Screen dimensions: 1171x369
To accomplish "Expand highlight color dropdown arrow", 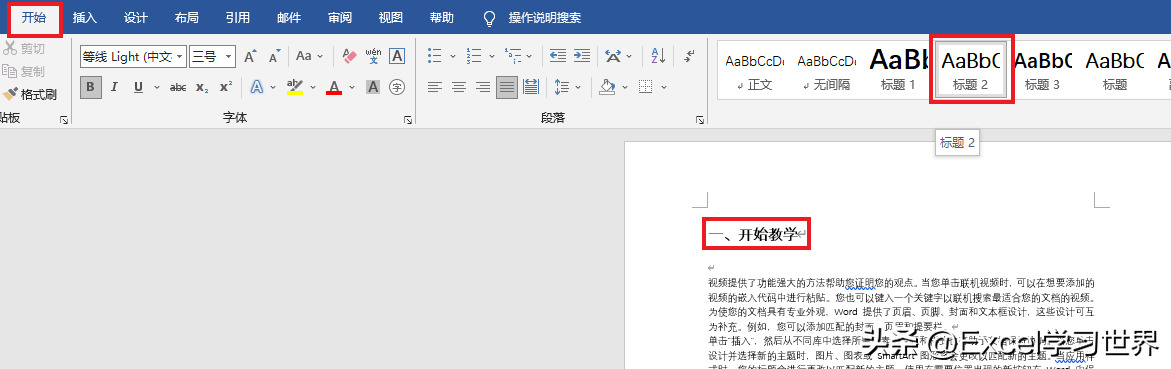I will 313,87.
